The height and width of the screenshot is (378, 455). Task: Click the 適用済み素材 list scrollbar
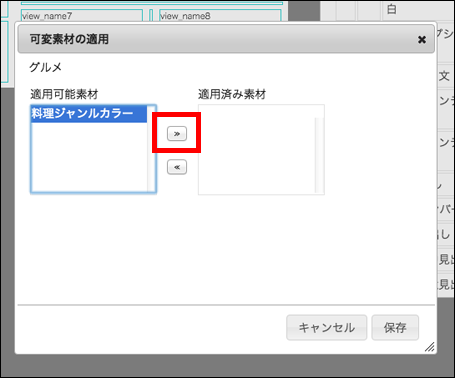point(319,155)
